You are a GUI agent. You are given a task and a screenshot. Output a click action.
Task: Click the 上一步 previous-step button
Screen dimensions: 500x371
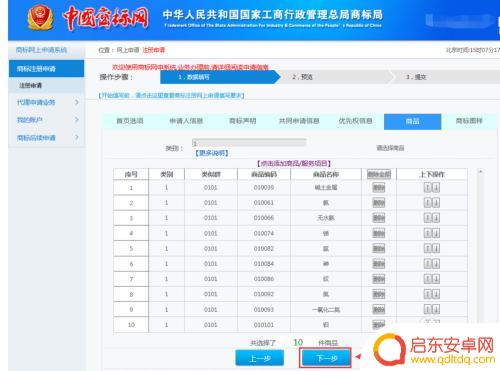[260, 358]
